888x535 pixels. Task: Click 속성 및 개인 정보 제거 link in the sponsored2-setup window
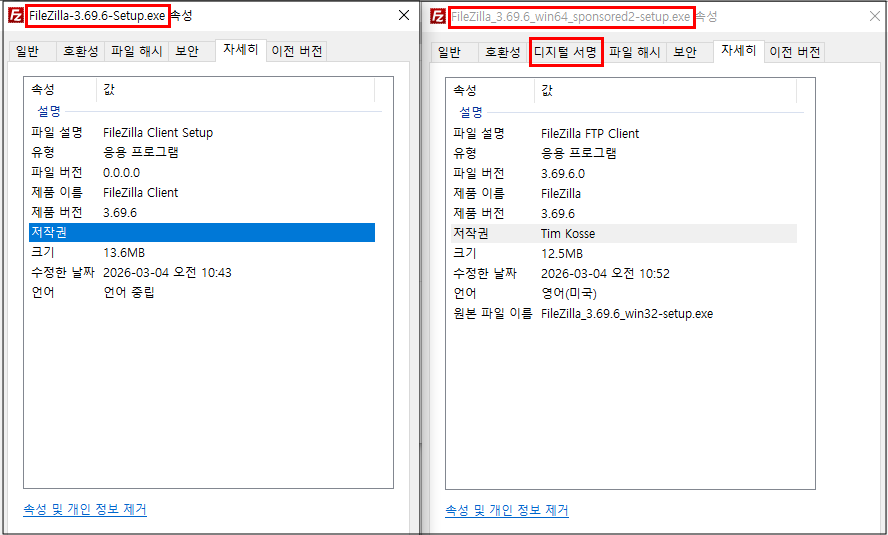[x=507, y=511]
